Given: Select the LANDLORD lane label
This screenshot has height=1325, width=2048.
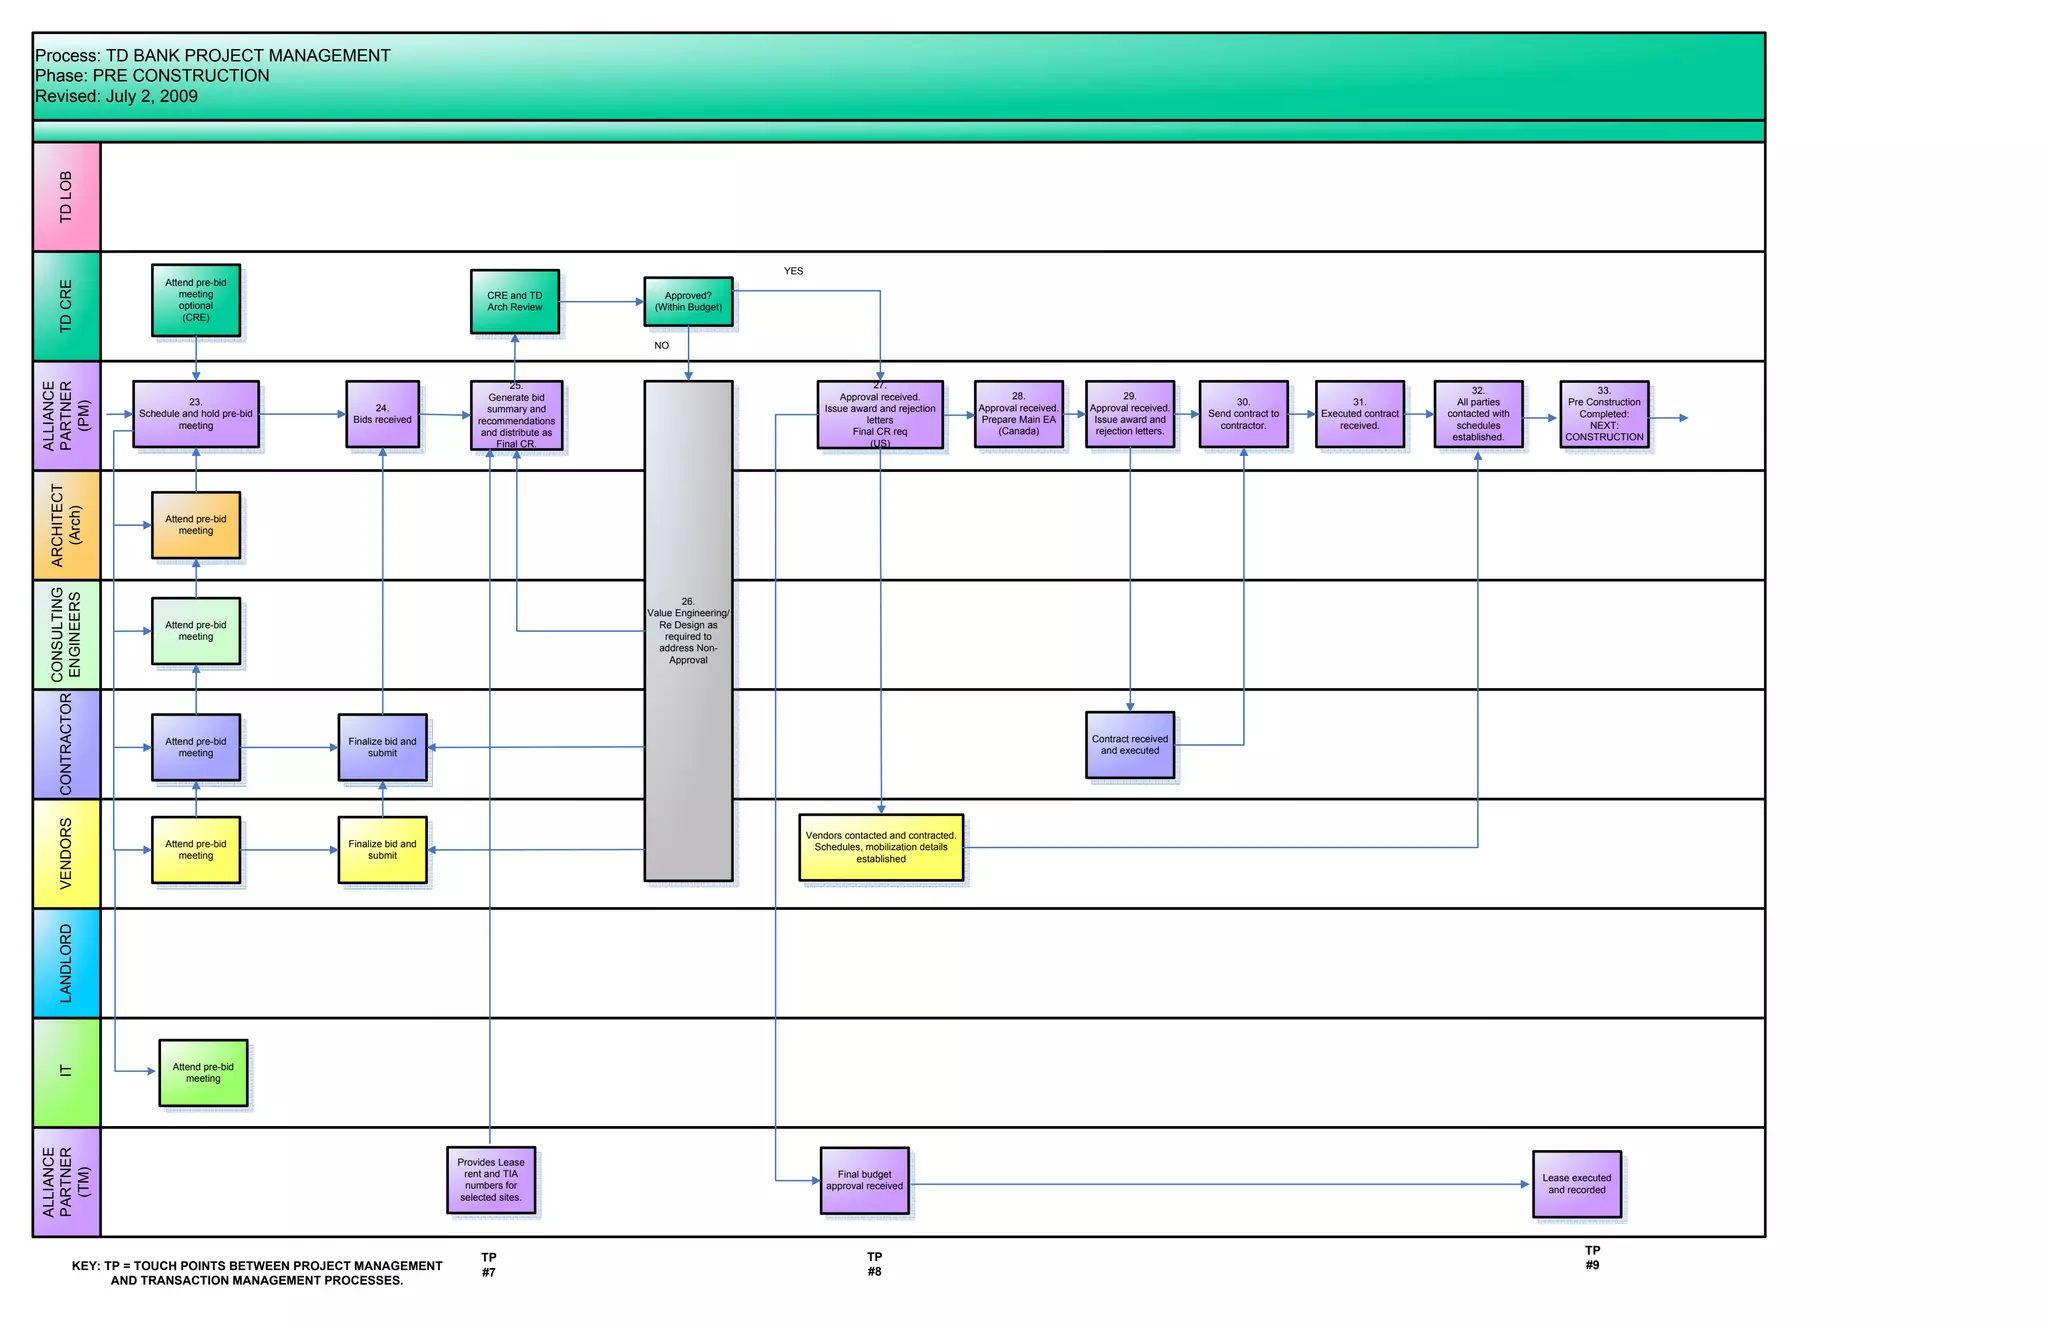Looking at the screenshot, I should 66,963.
